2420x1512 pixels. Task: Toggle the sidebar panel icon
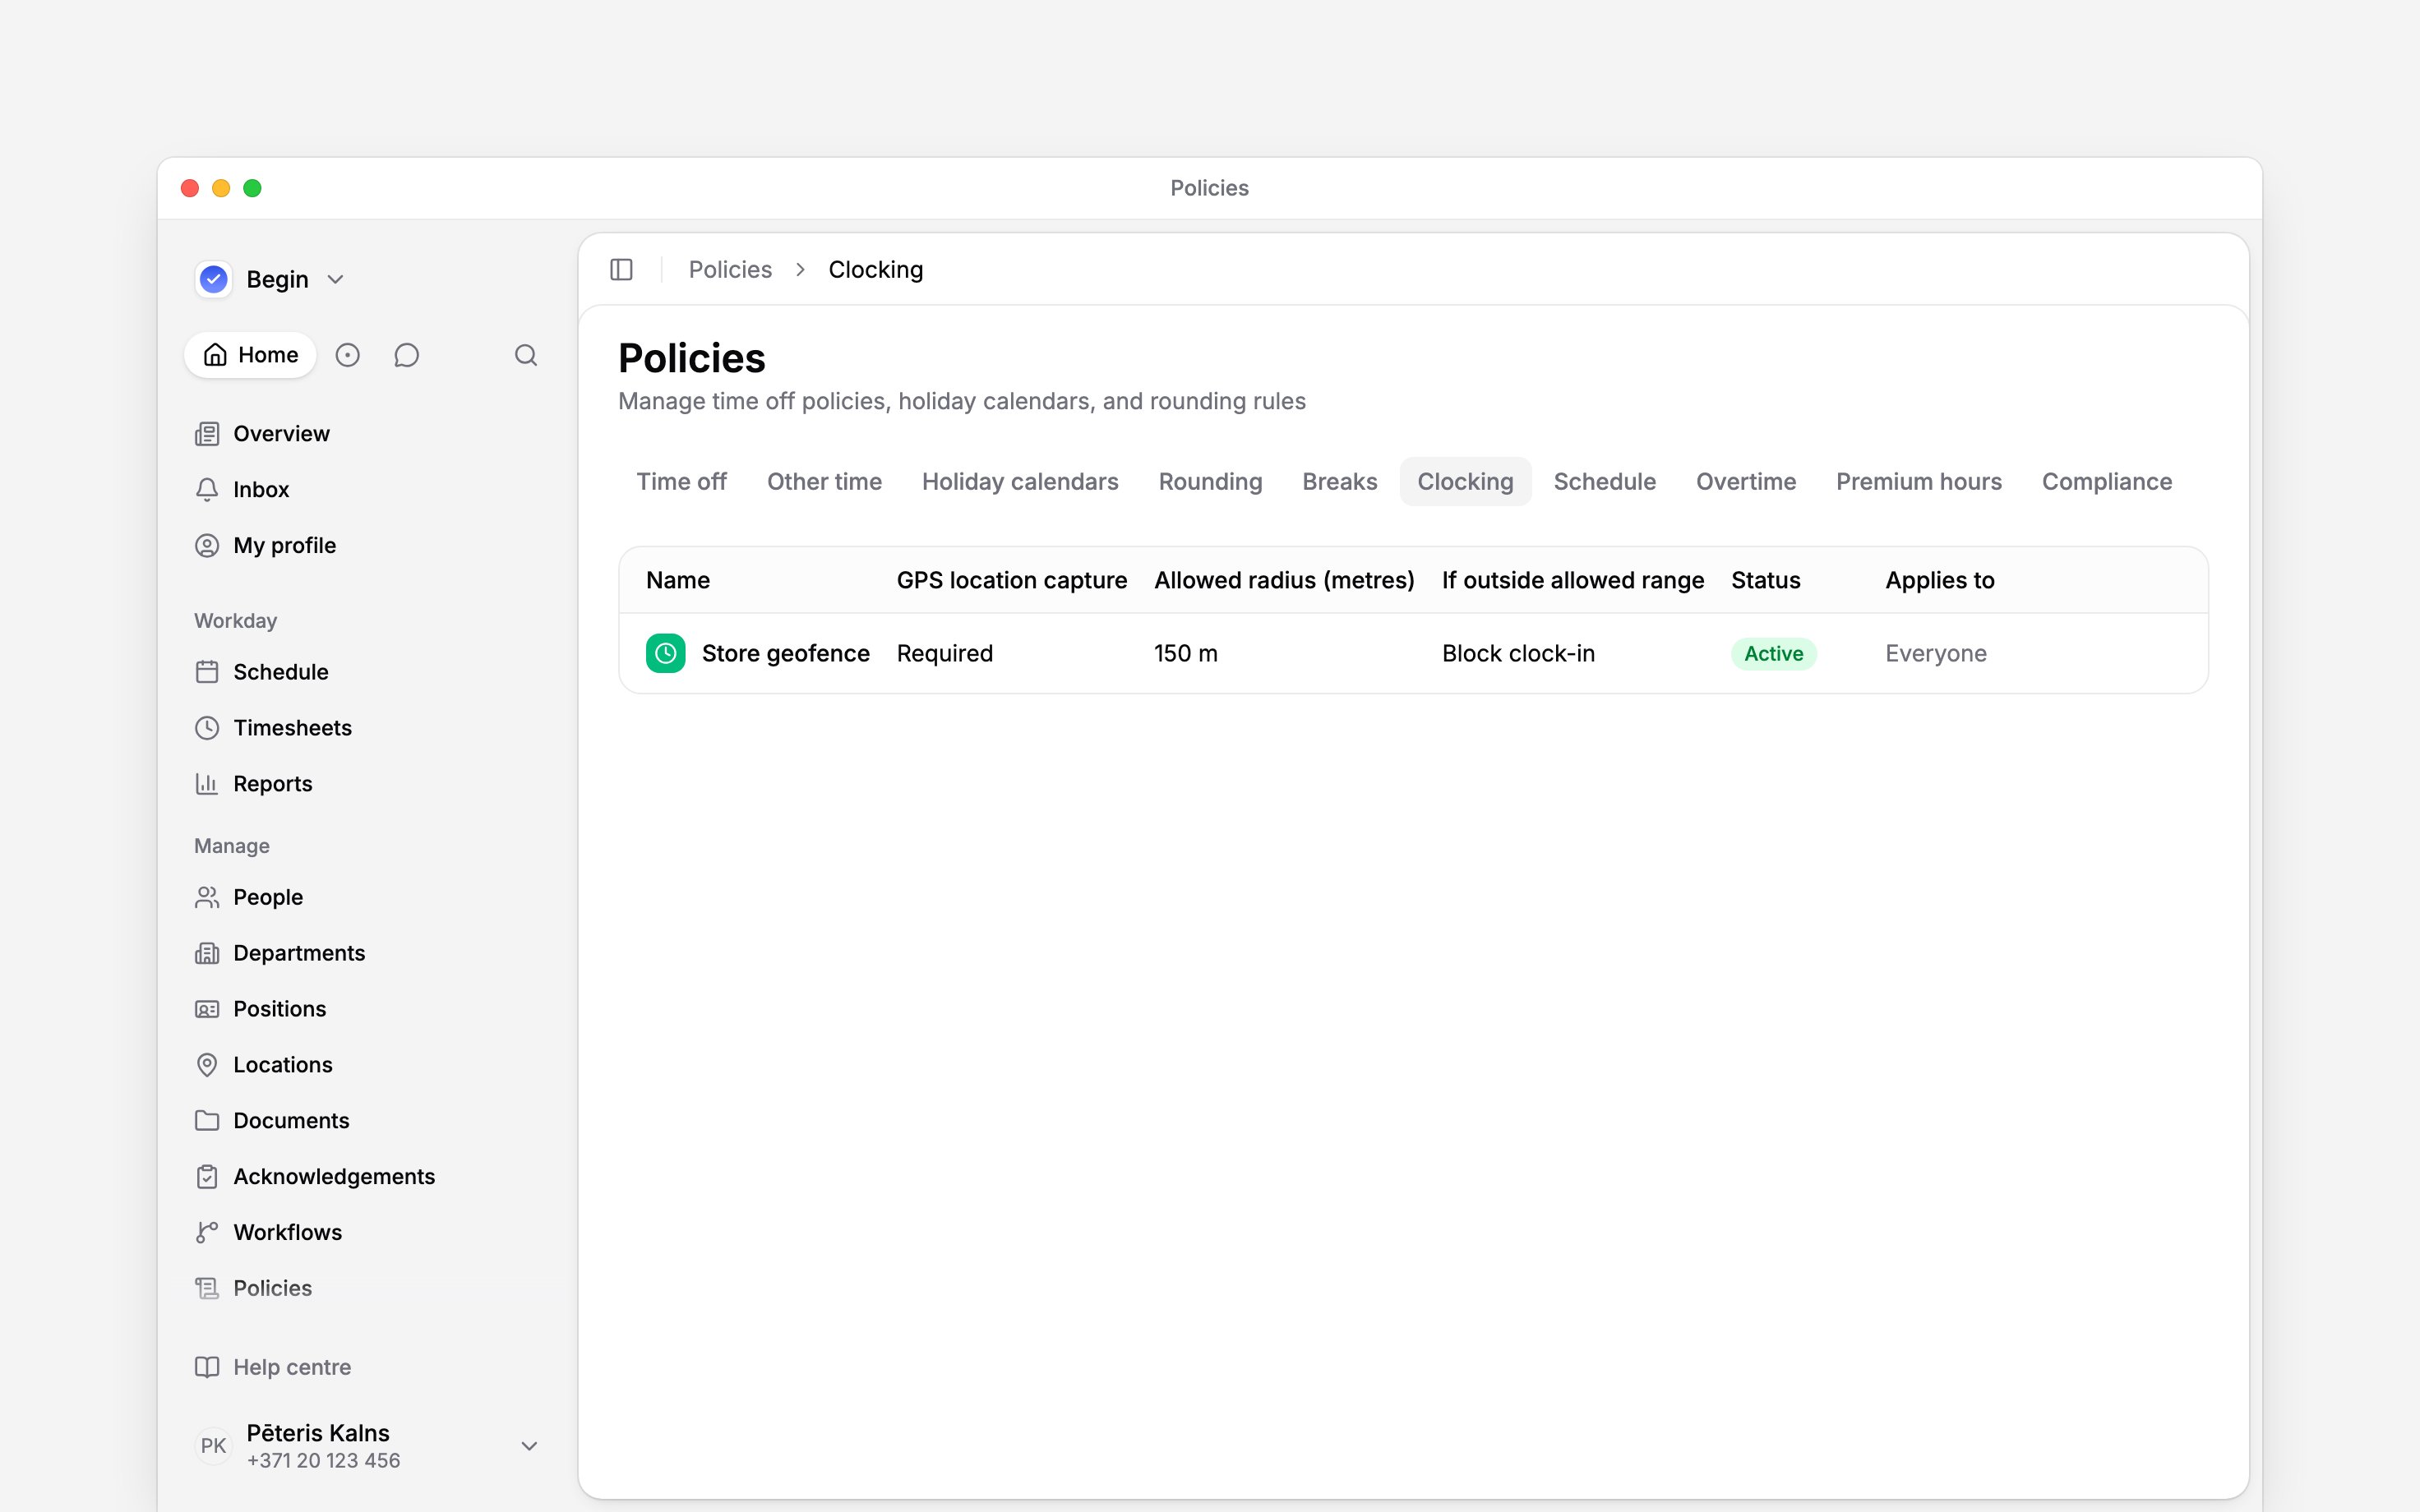pos(621,270)
